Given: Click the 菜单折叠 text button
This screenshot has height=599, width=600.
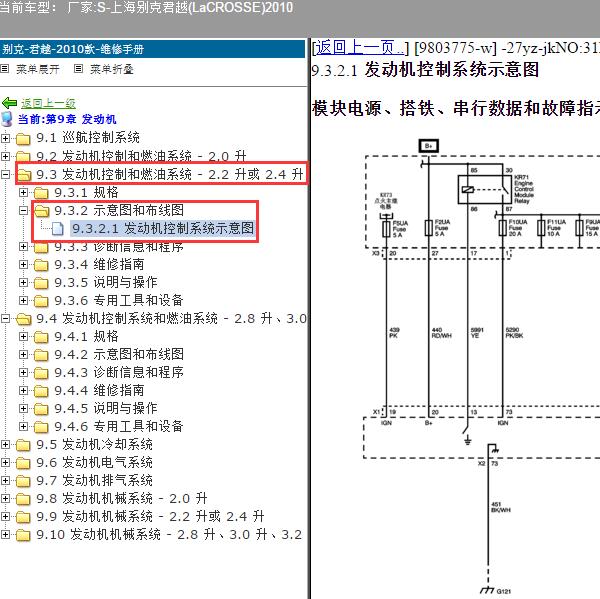Looking at the screenshot, I should coord(112,69).
